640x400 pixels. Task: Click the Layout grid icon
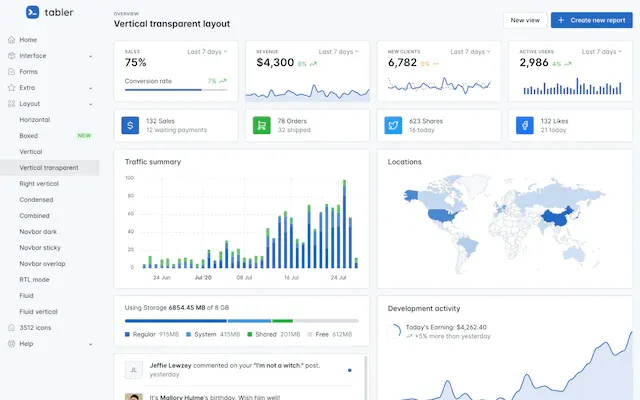click(11, 104)
